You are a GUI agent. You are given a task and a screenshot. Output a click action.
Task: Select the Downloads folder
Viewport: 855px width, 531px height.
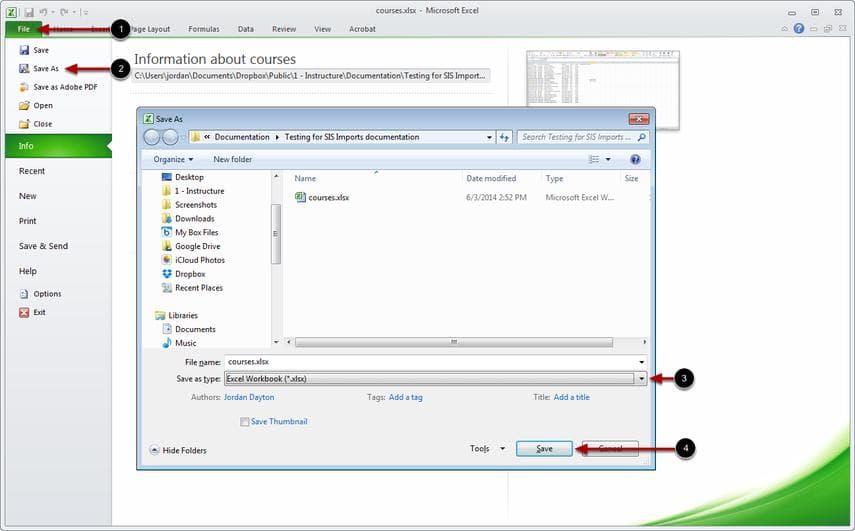188,219
